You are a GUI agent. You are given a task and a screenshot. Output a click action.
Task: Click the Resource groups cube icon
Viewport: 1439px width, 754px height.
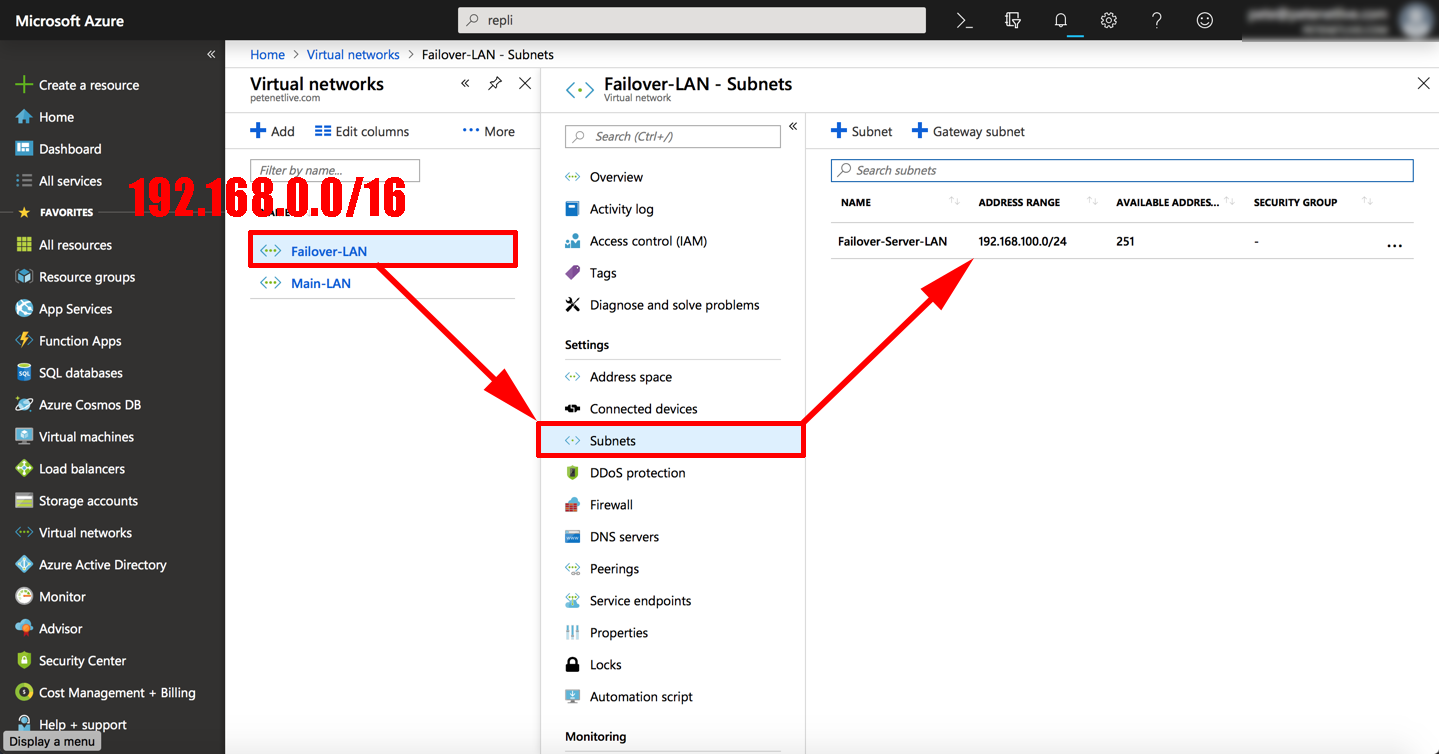pyautogui.click(x=24, y=277)
